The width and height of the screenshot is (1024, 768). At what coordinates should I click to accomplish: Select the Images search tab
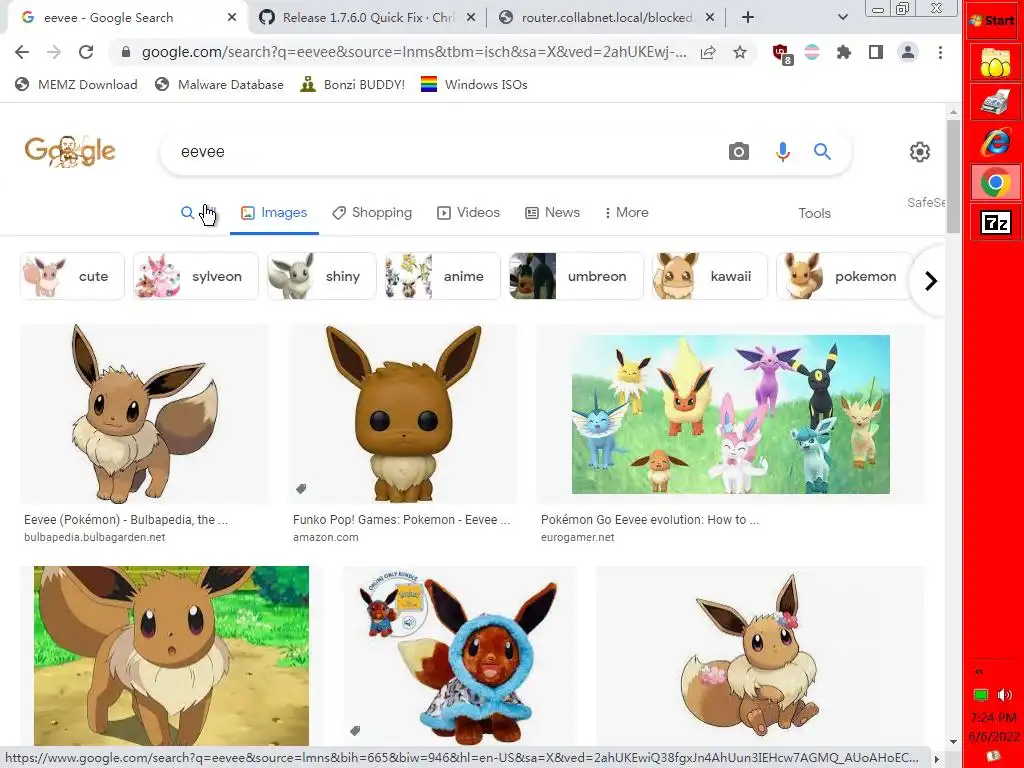tap(274, 213)
